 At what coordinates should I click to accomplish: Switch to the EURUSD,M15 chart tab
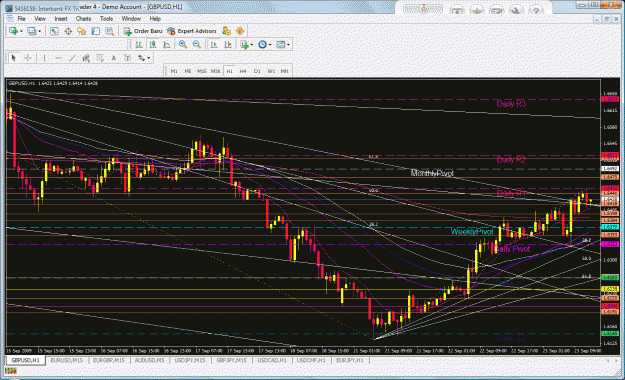point(67,360)
